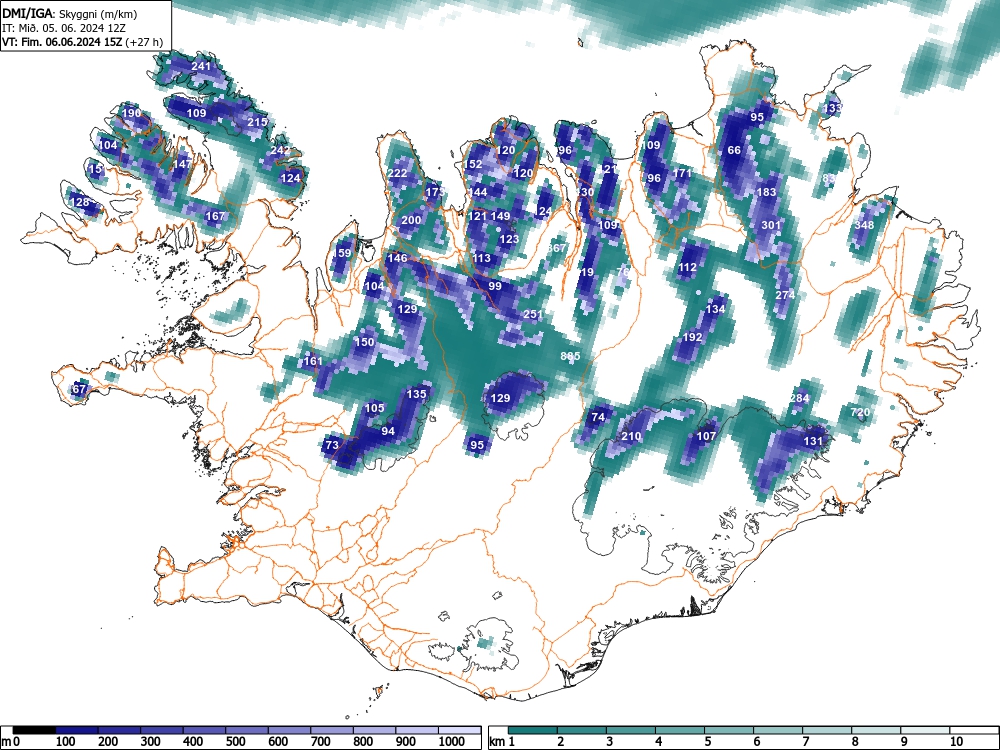This screenshot has height=750, width=1000.
Task: Select the visibility value 124
Action: [x=290, y=178]
